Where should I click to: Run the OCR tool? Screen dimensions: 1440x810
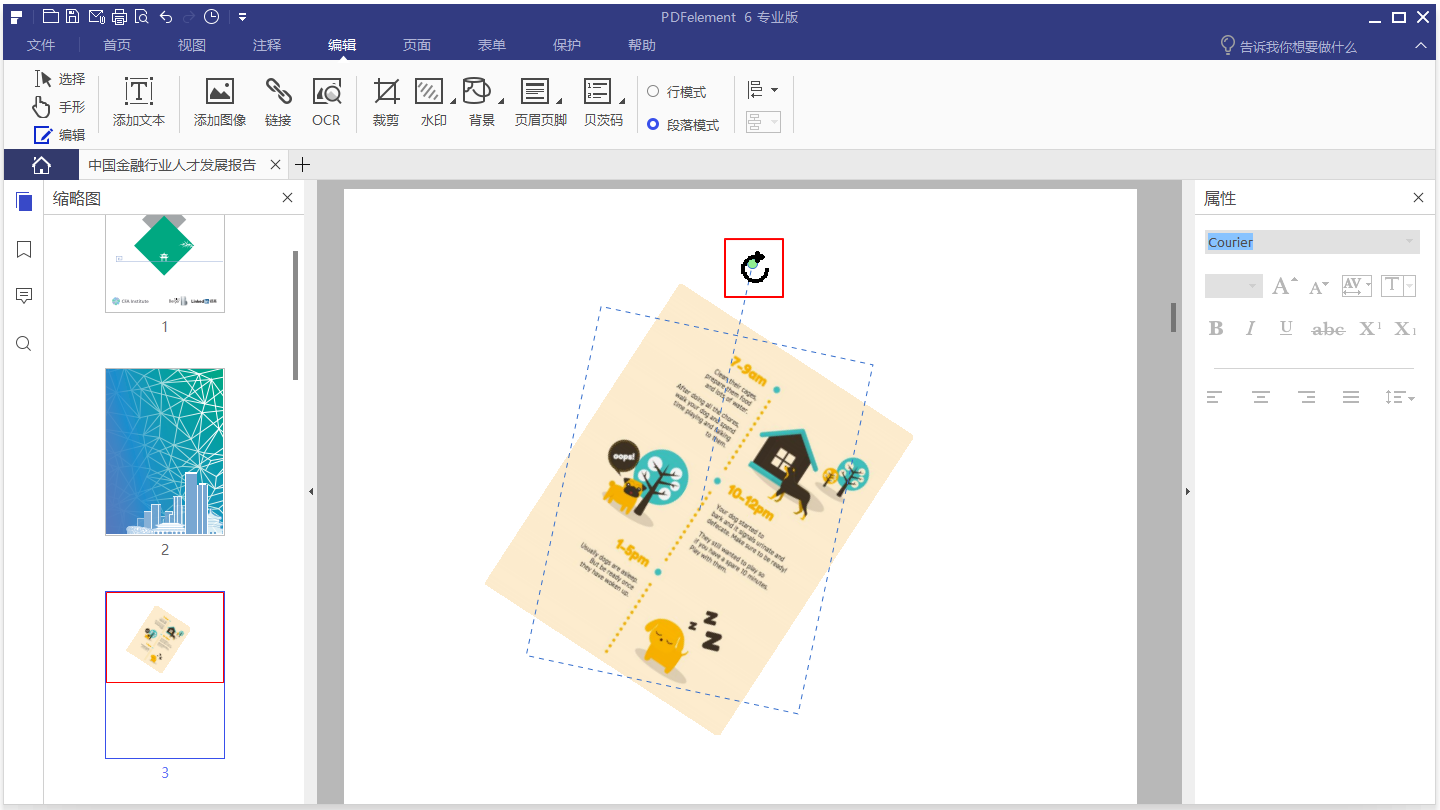(326, 103)
